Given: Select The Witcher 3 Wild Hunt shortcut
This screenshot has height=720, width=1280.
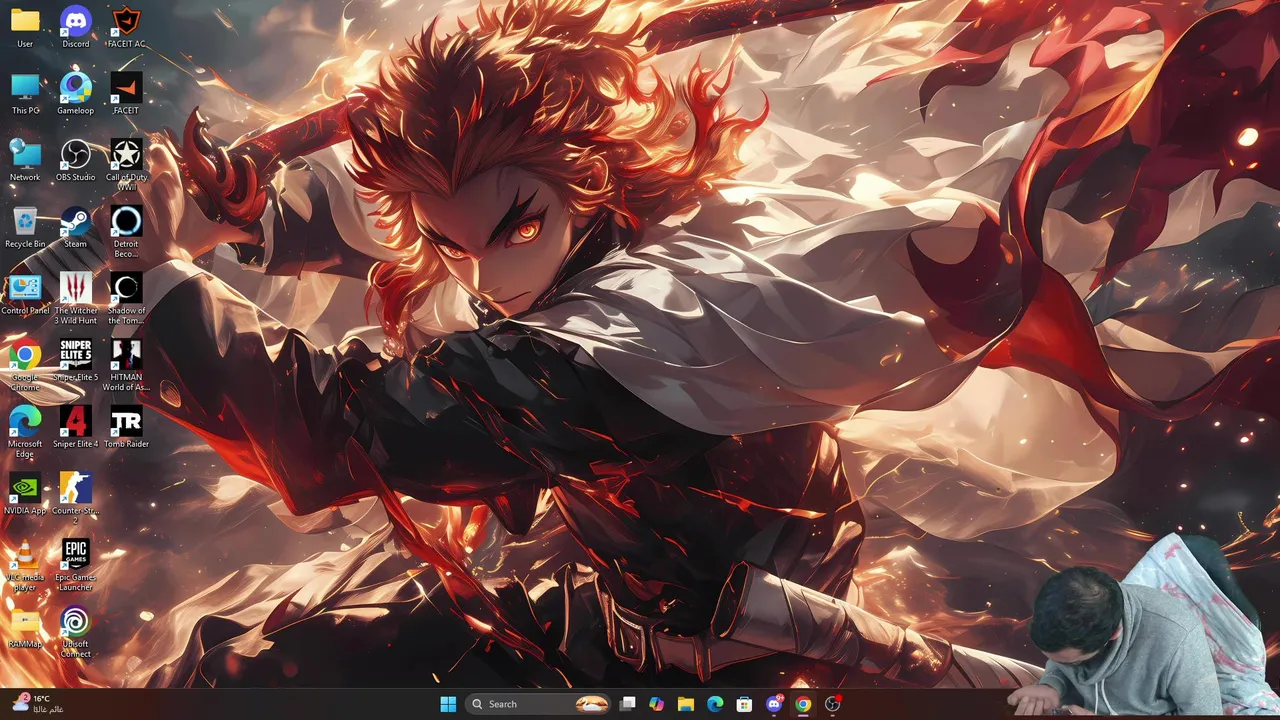Looking at the screenshot, I should click(x=75, y=299).
